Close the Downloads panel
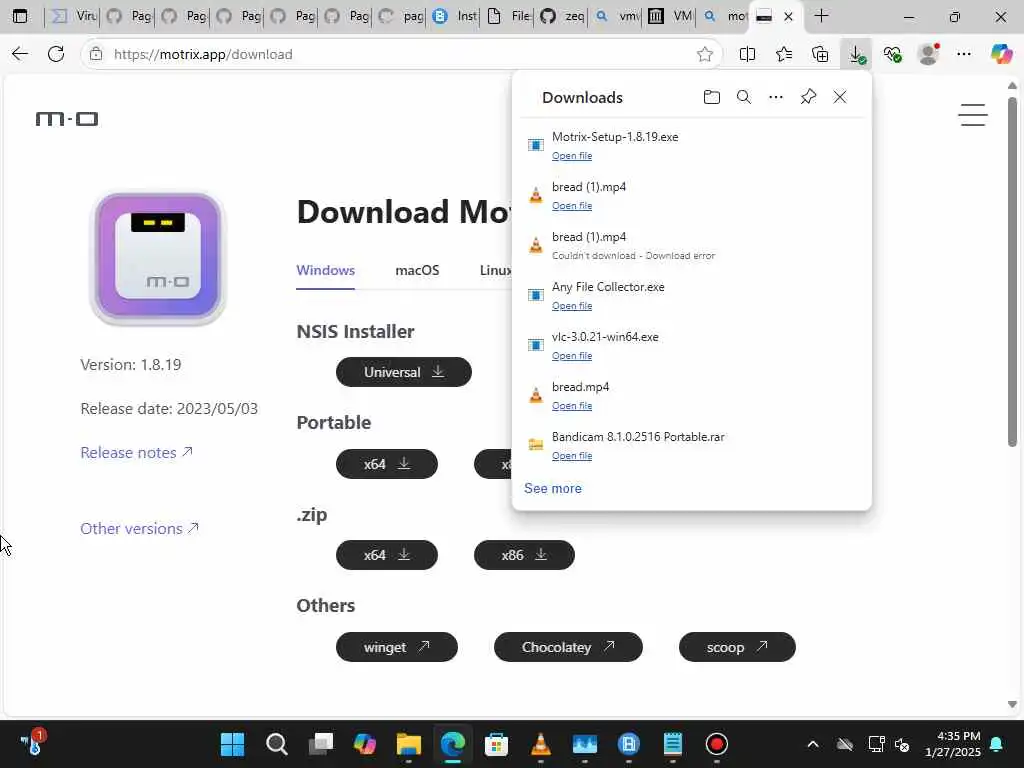The width and height of the screenshot is (1024, 768). (840, 97)
